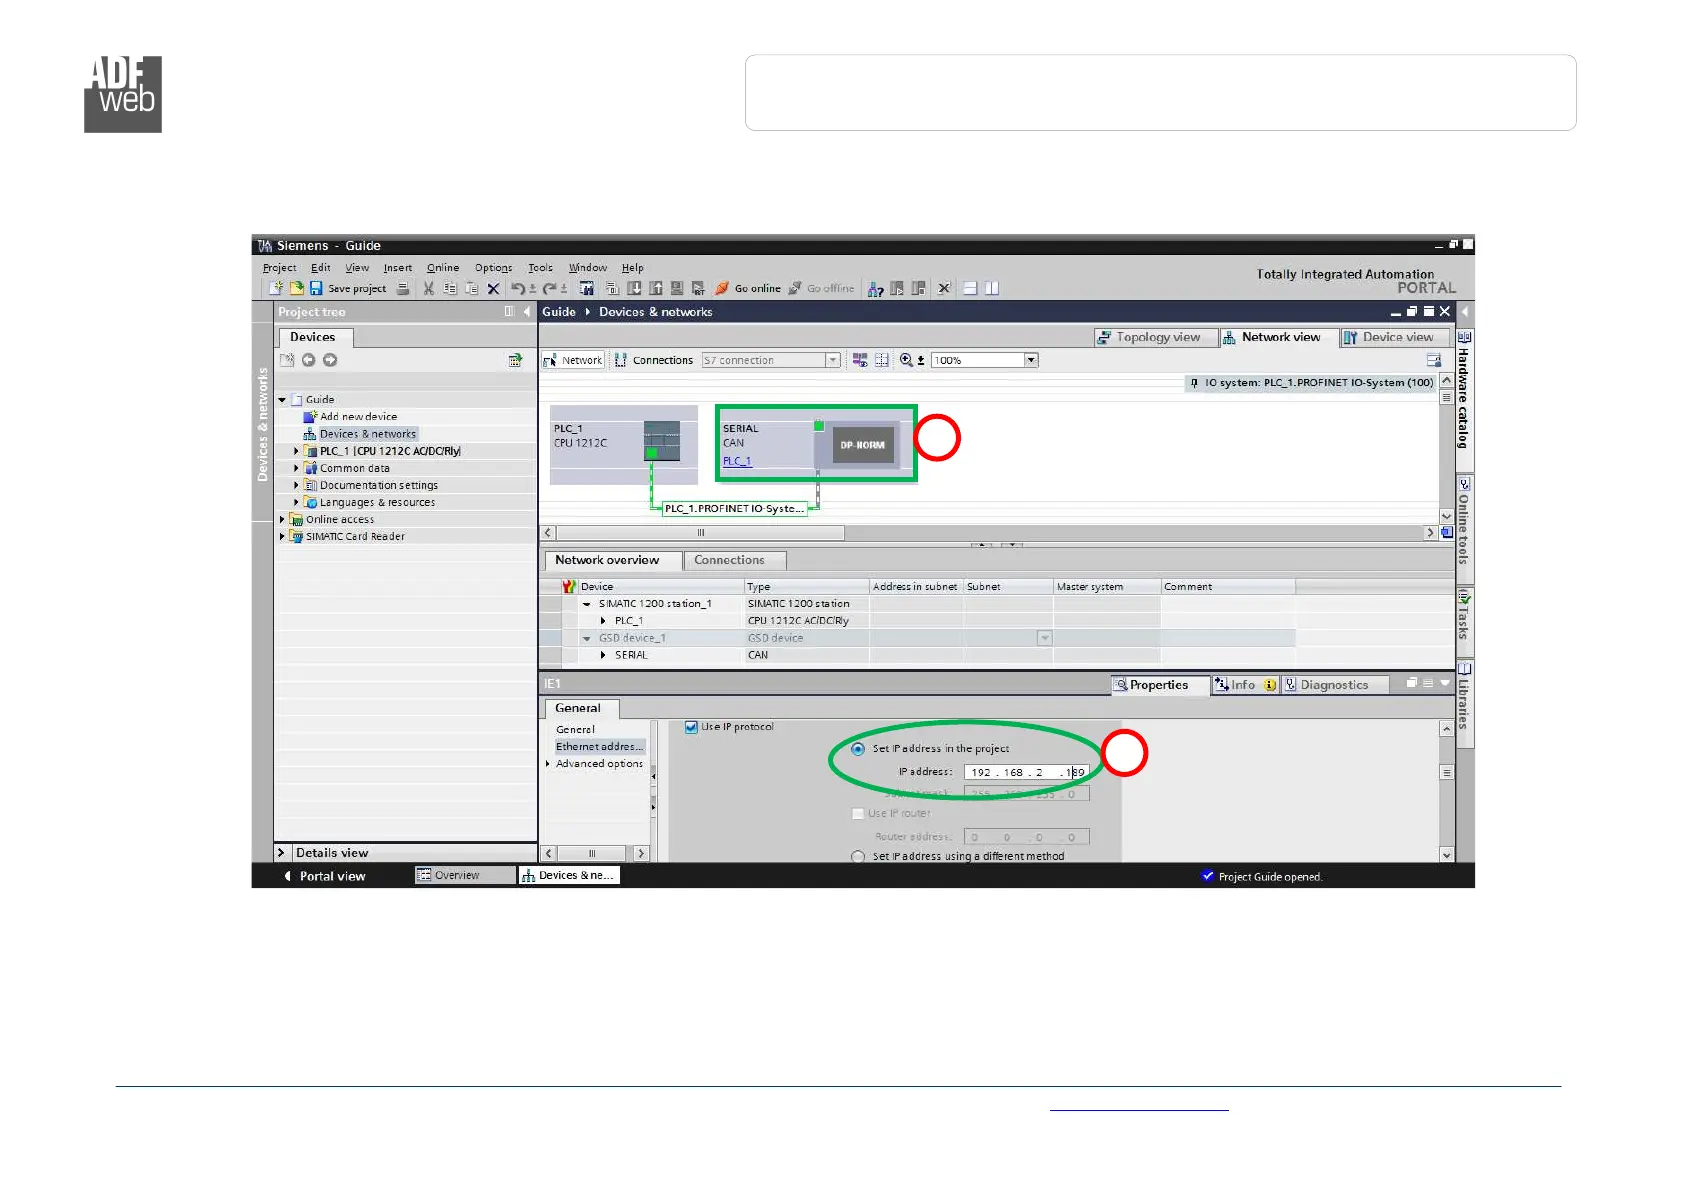Image resolution: width=1684 pixels, height=1190 pixels.
Task: Split editor space vertically
Action: pyautogui.click(x=992, y=288)
